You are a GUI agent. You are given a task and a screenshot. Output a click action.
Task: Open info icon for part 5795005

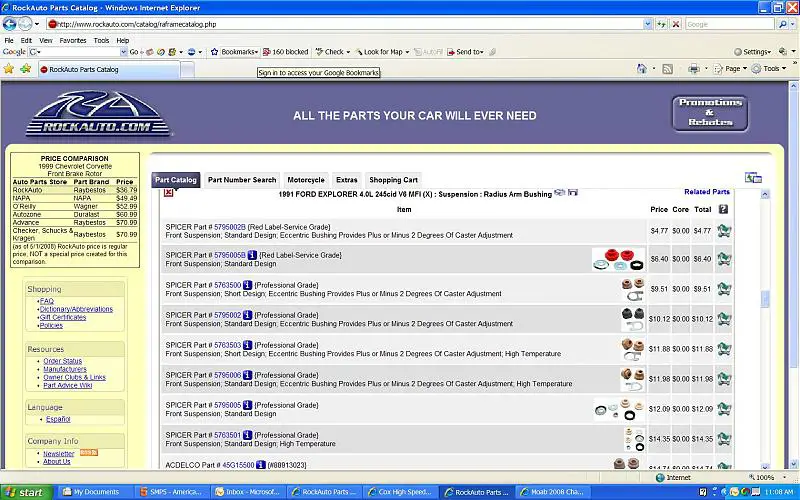[x=247, y=405]
